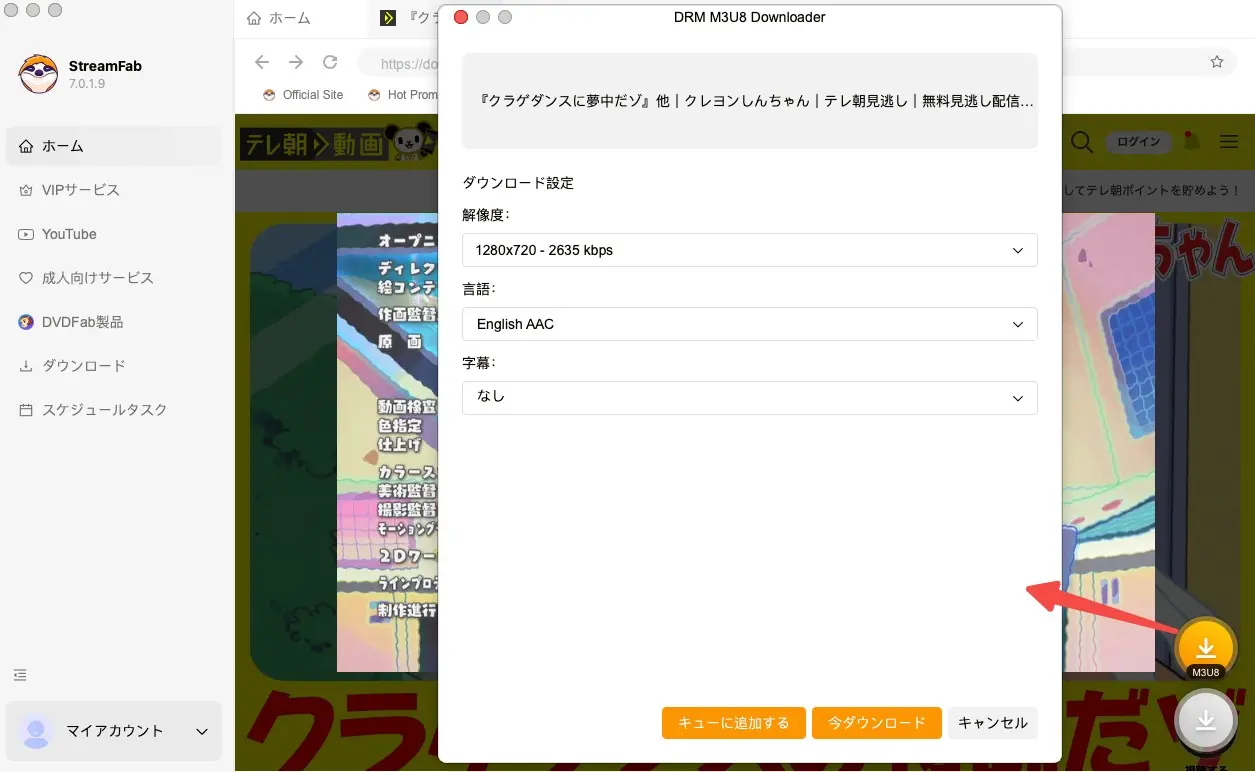Click the home icon beside ホーム
This screenshot has width=1255, height=772.
click(x=26, y=146)
